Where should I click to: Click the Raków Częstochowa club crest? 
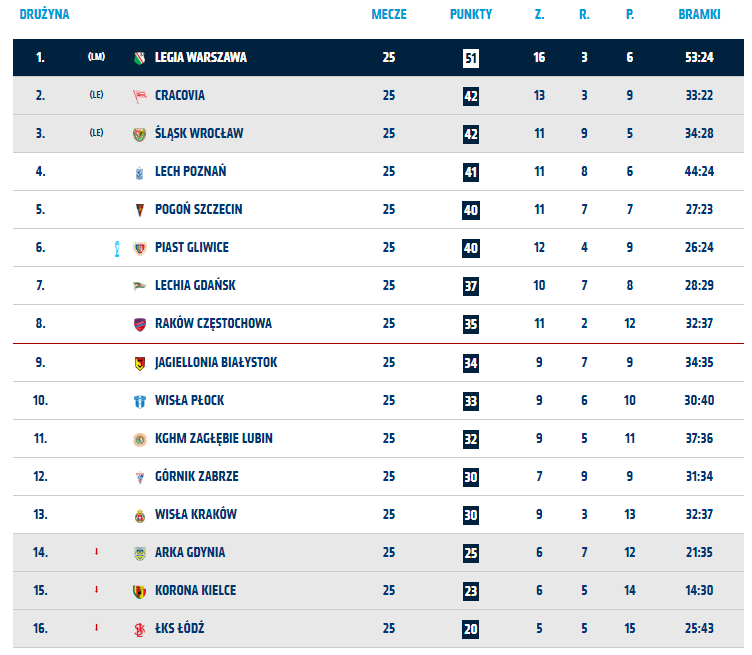pos(140,324)
